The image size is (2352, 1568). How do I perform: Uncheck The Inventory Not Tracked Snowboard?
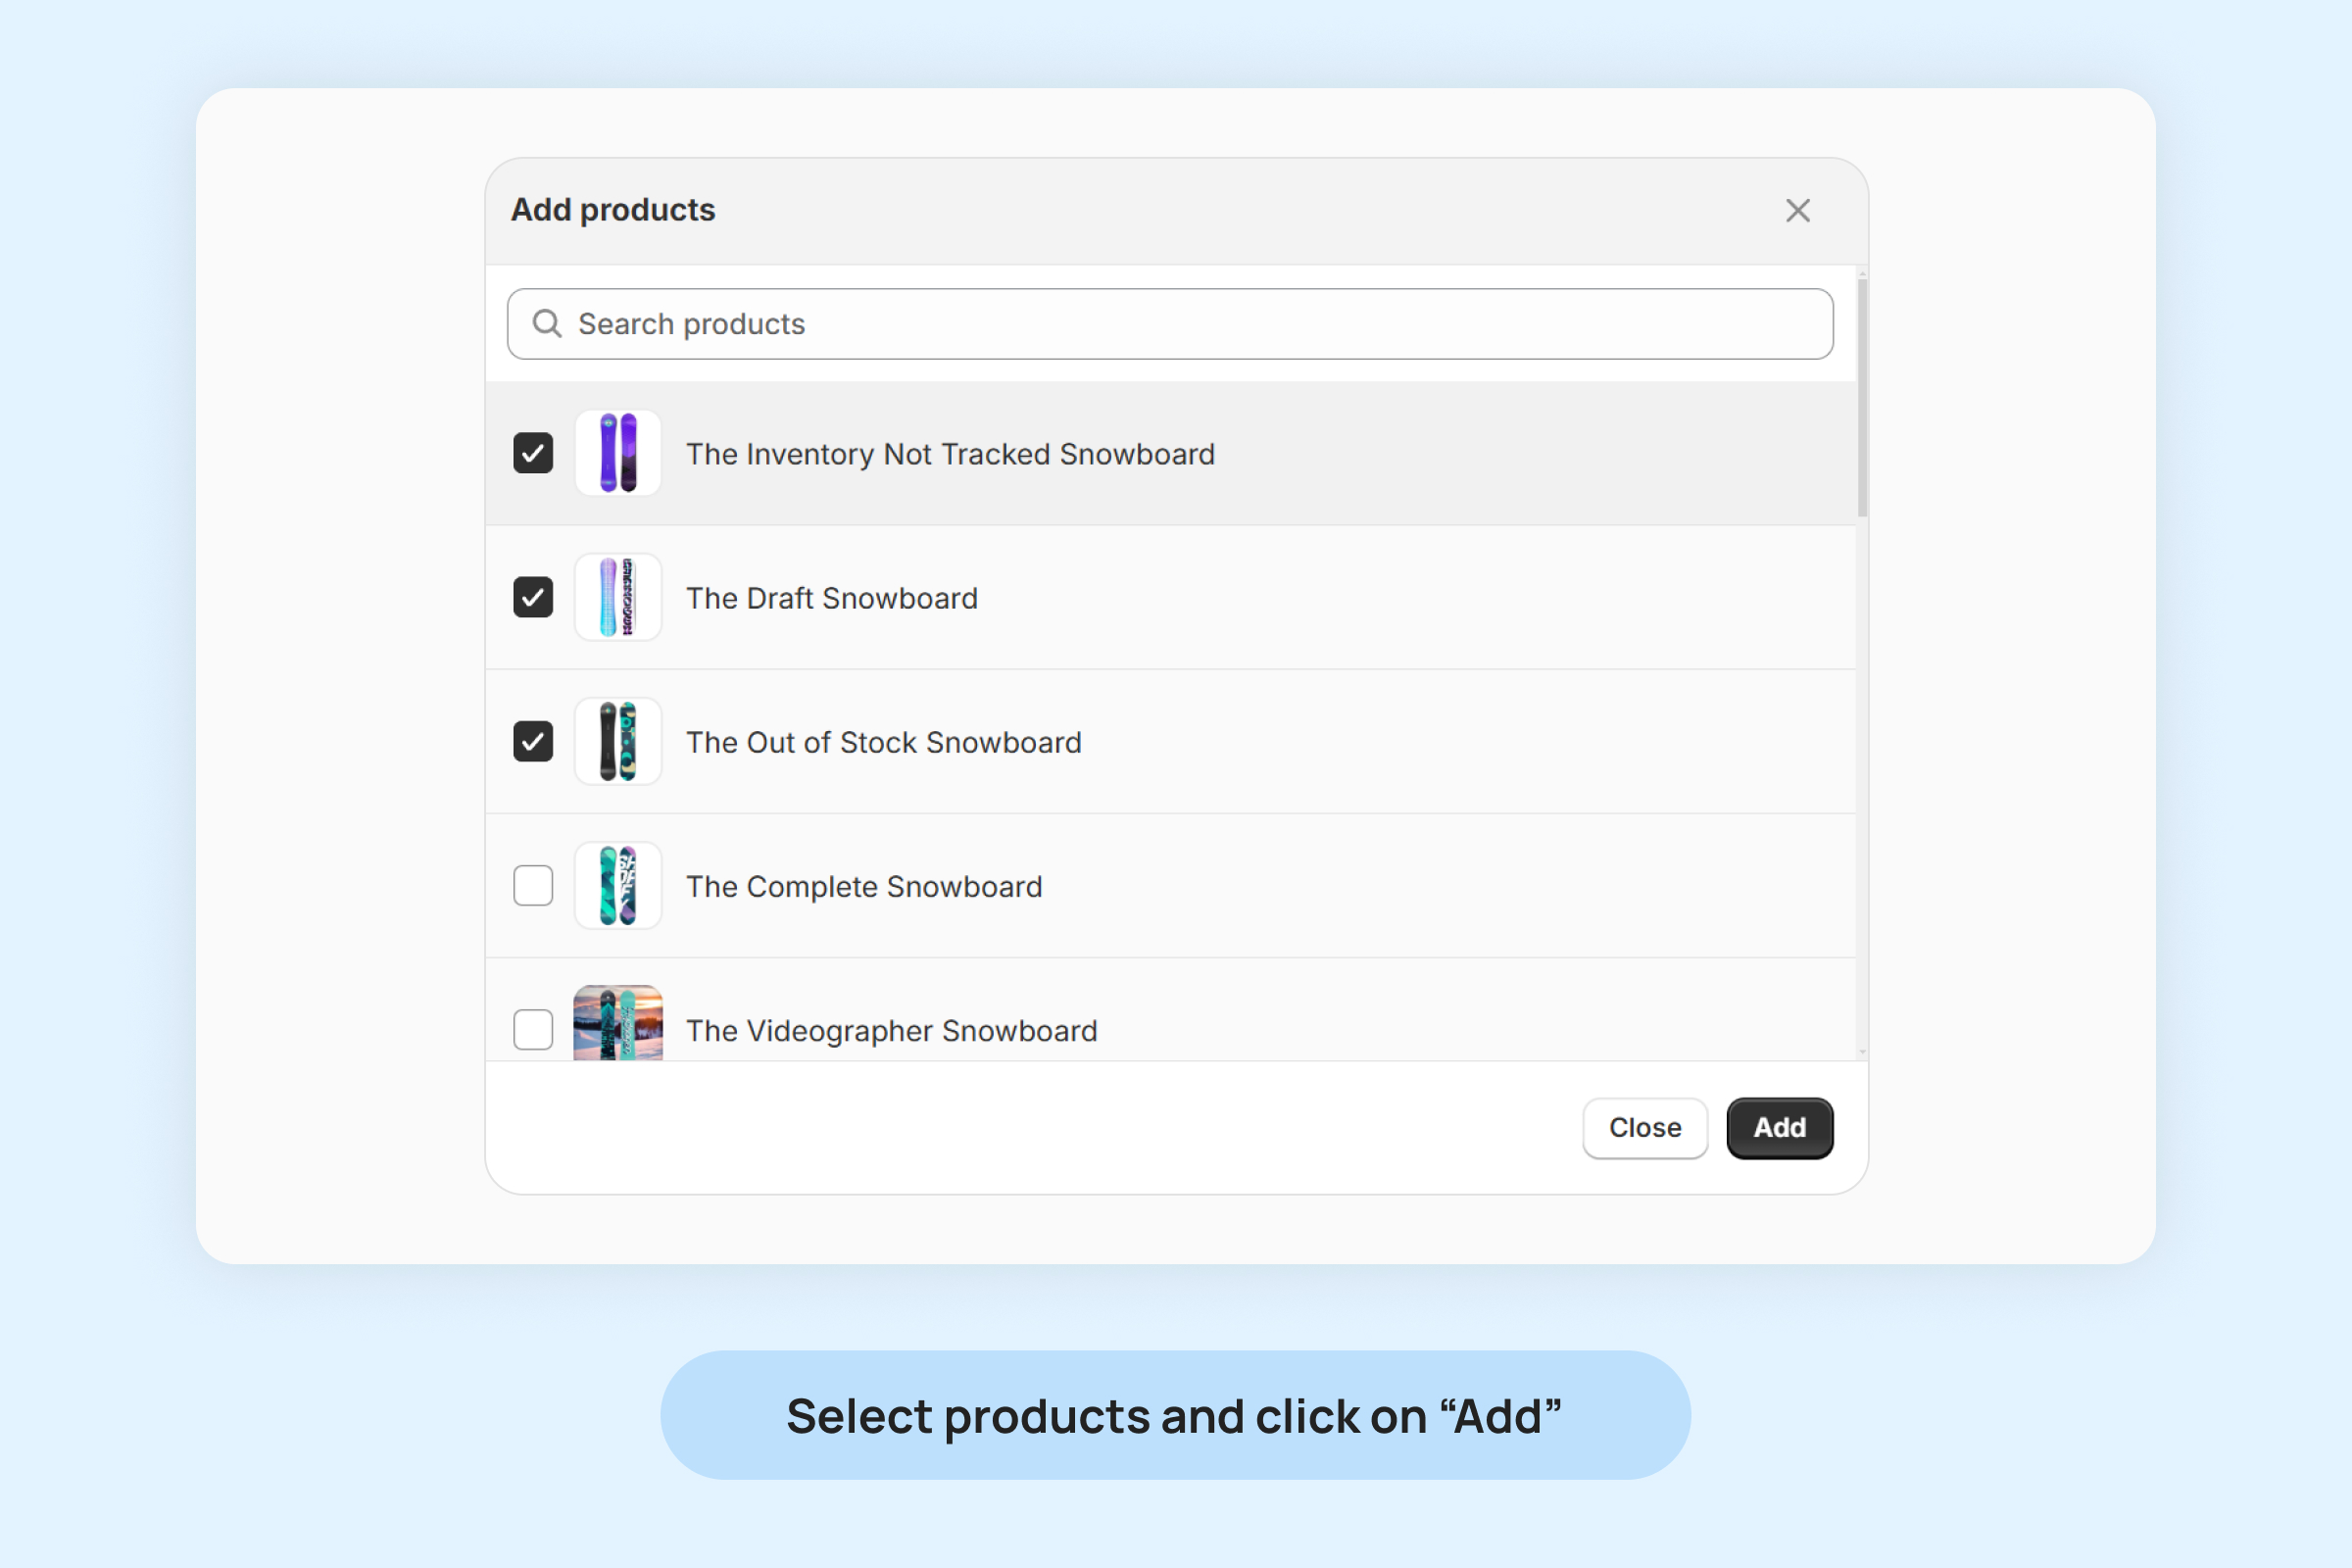[x=533, y=453]
